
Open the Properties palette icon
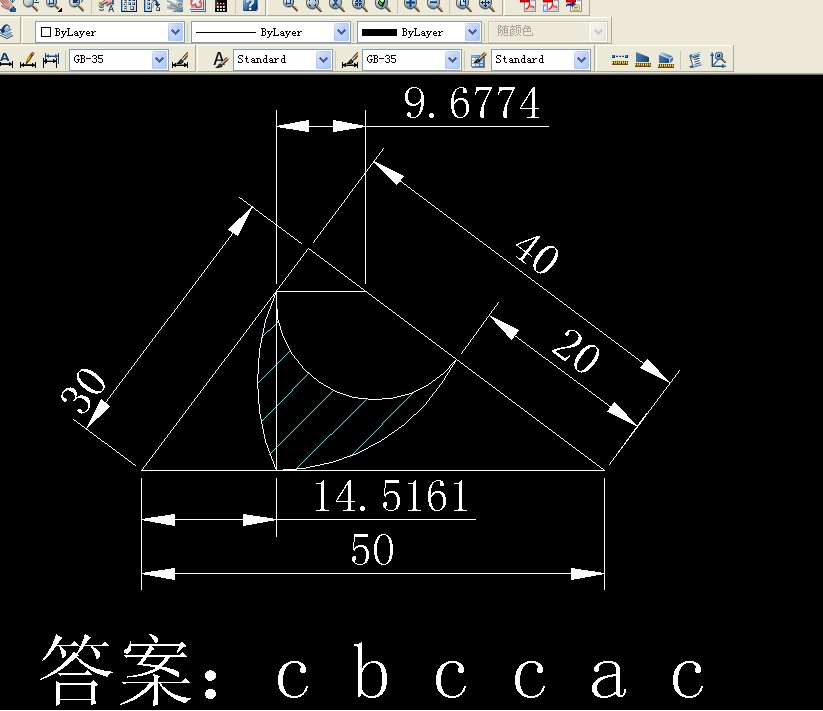coord(107,5)
